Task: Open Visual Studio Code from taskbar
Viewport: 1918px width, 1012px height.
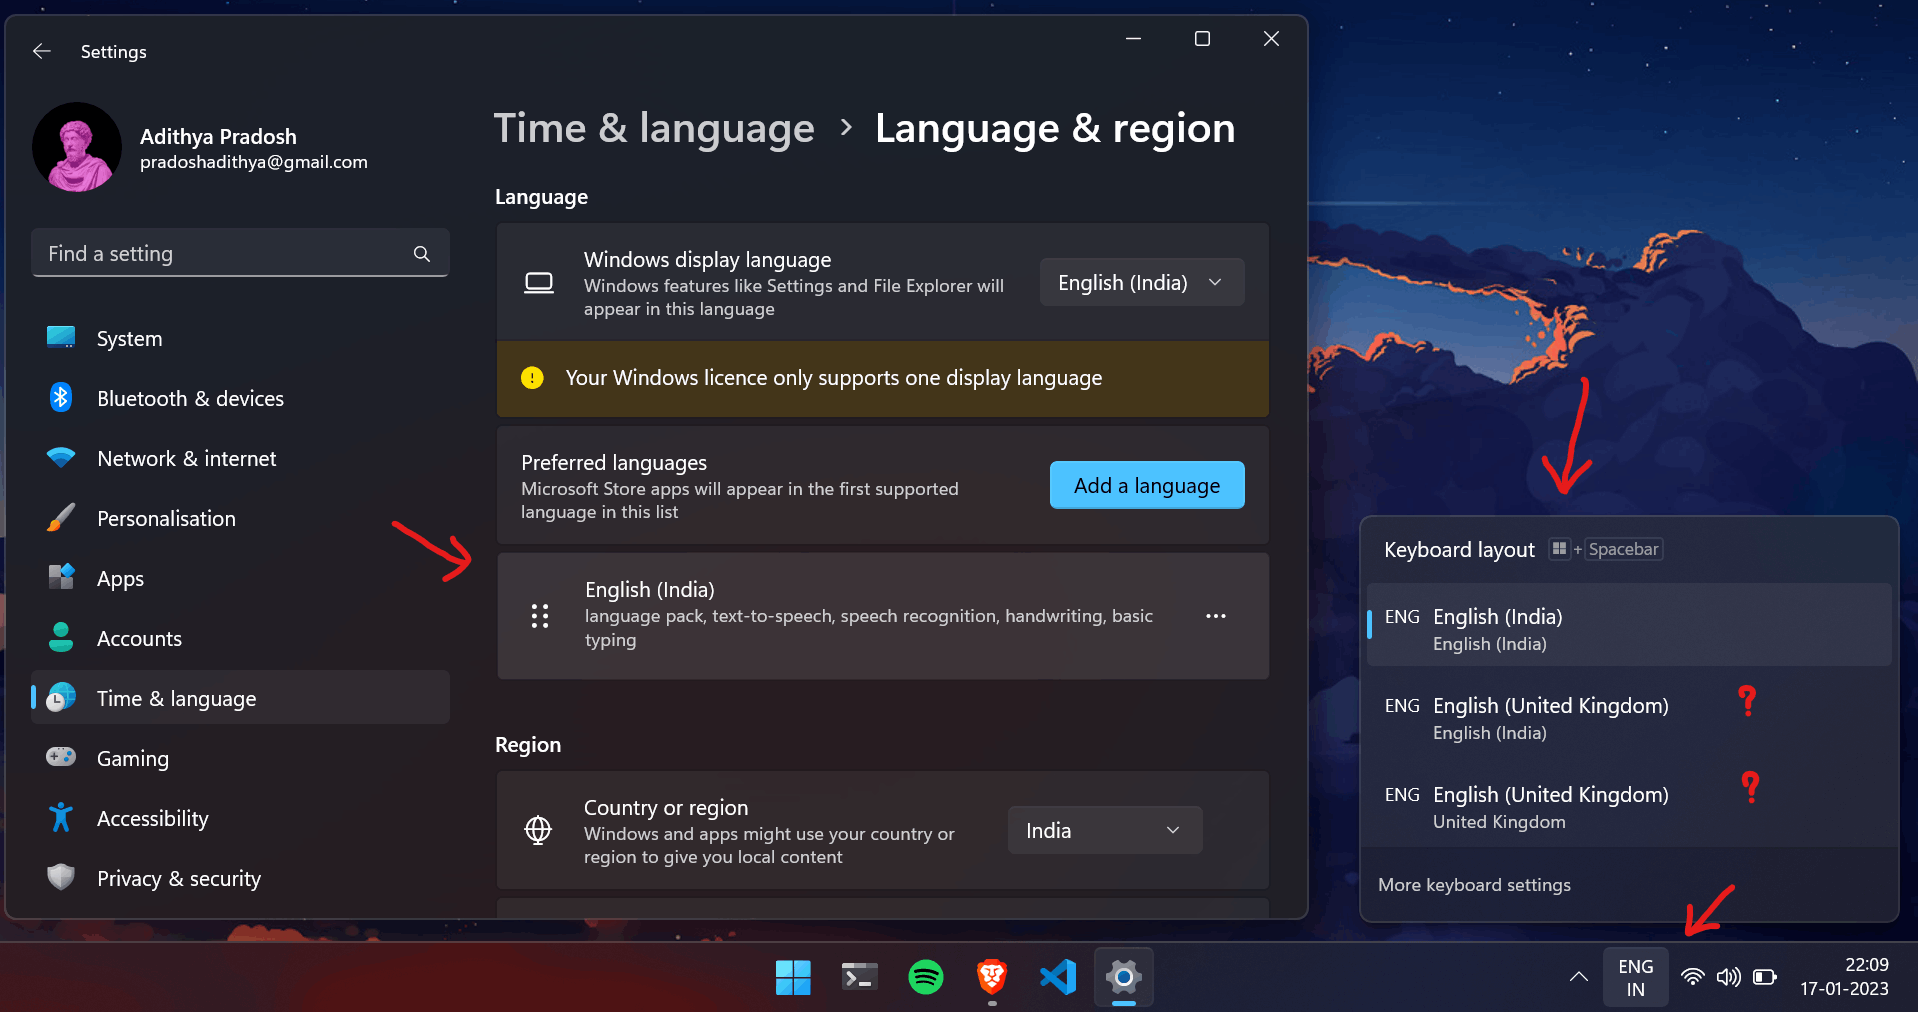Action: tap(1058, 977)
